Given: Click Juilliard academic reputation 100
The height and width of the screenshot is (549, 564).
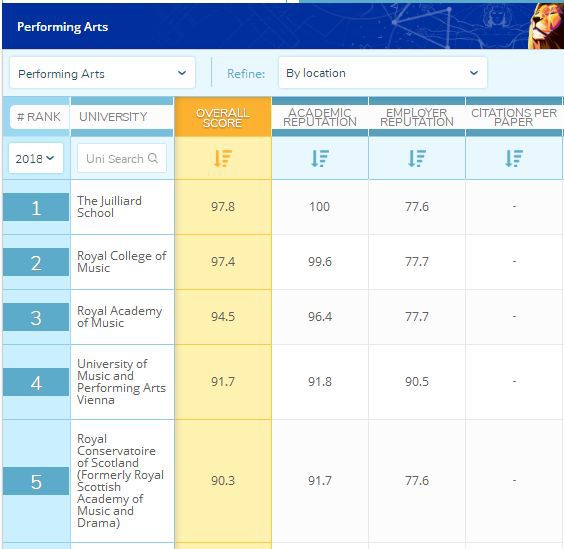Looking at the screenshot, I should (x=319, y=207).
